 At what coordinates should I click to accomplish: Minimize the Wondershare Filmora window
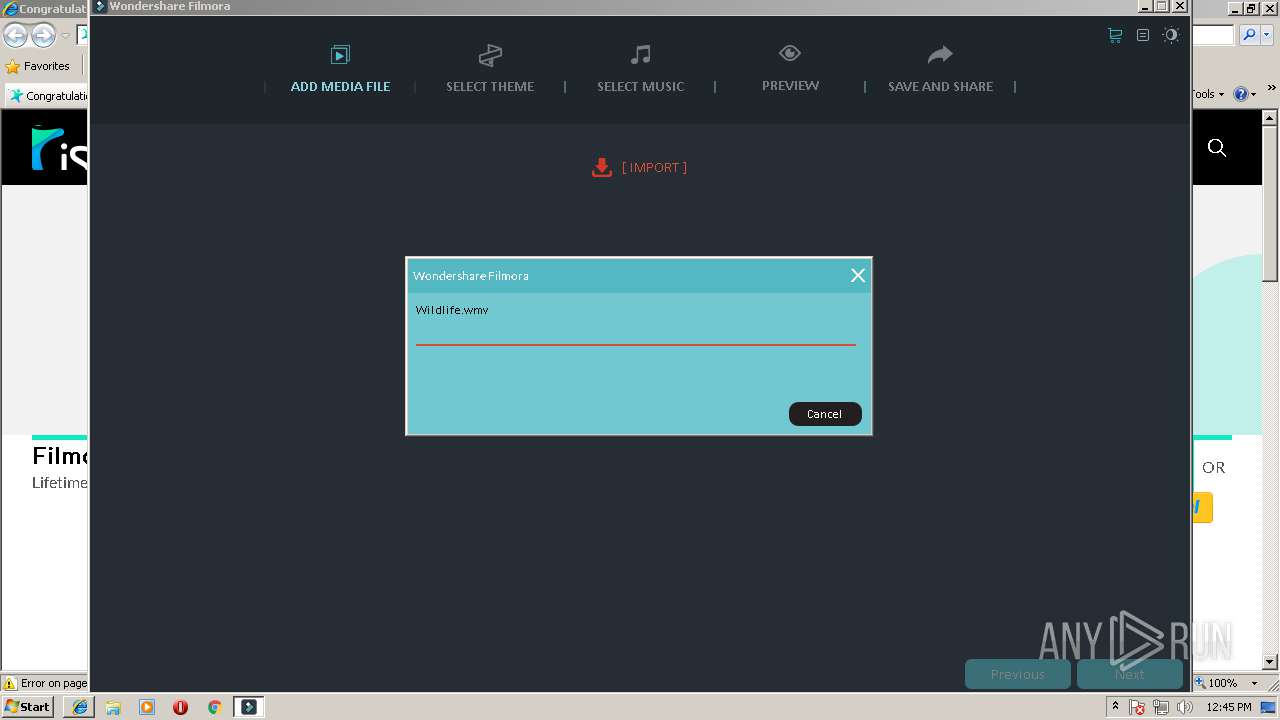[1144, 6]
